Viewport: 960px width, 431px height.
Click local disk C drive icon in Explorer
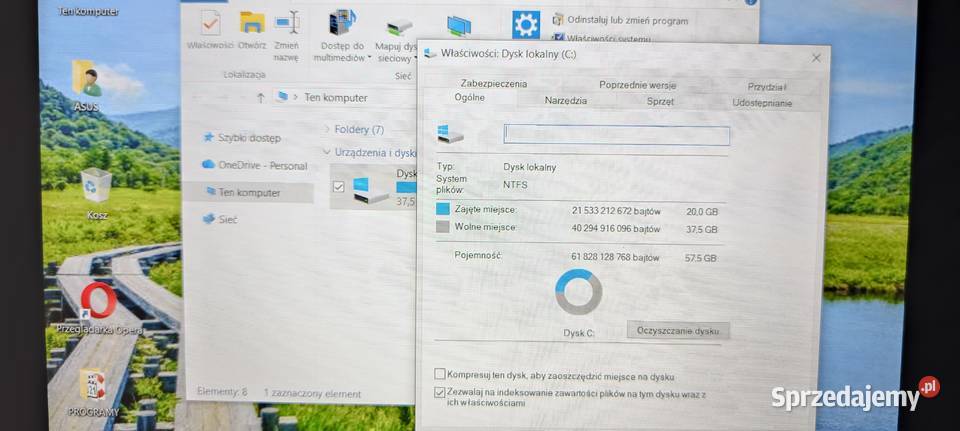click(370, 190)
